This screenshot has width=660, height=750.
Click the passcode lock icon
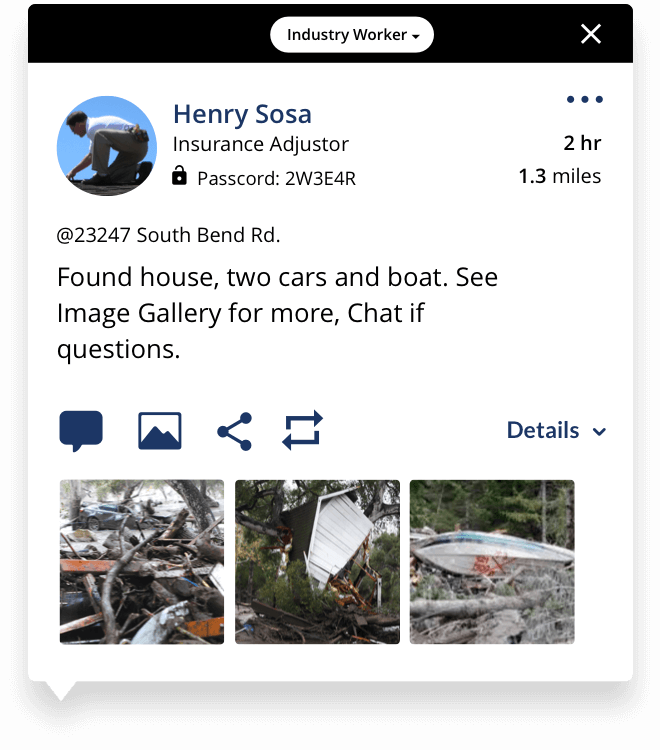[x=179, y=176]
